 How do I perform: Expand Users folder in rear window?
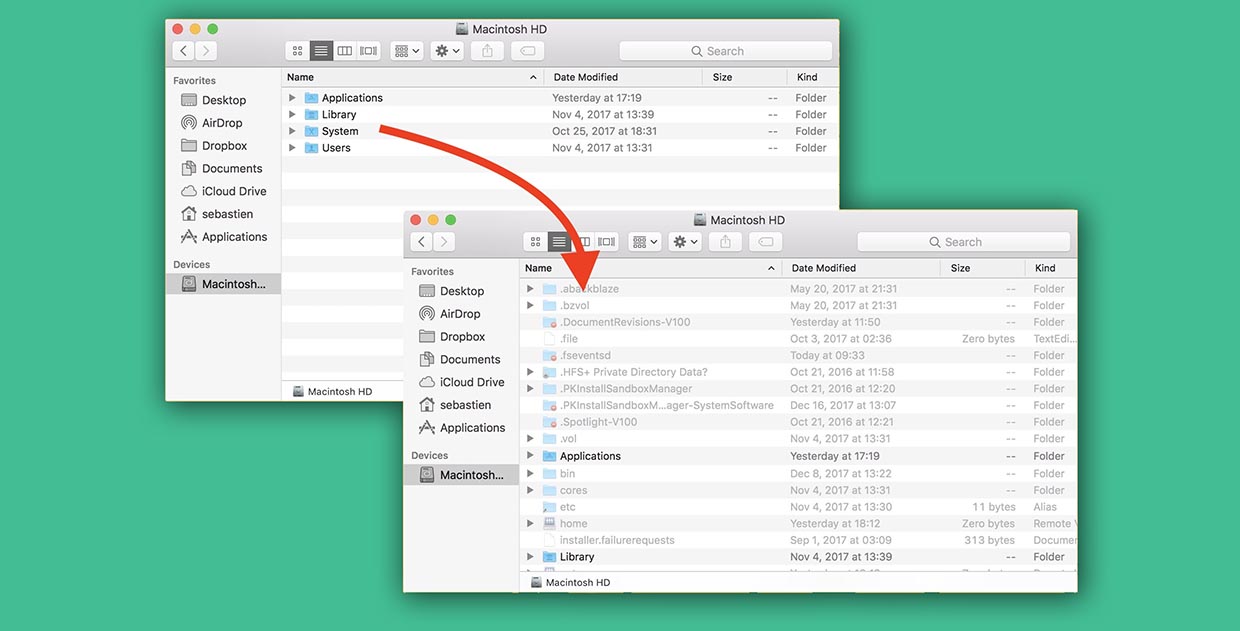coord(293,148)
